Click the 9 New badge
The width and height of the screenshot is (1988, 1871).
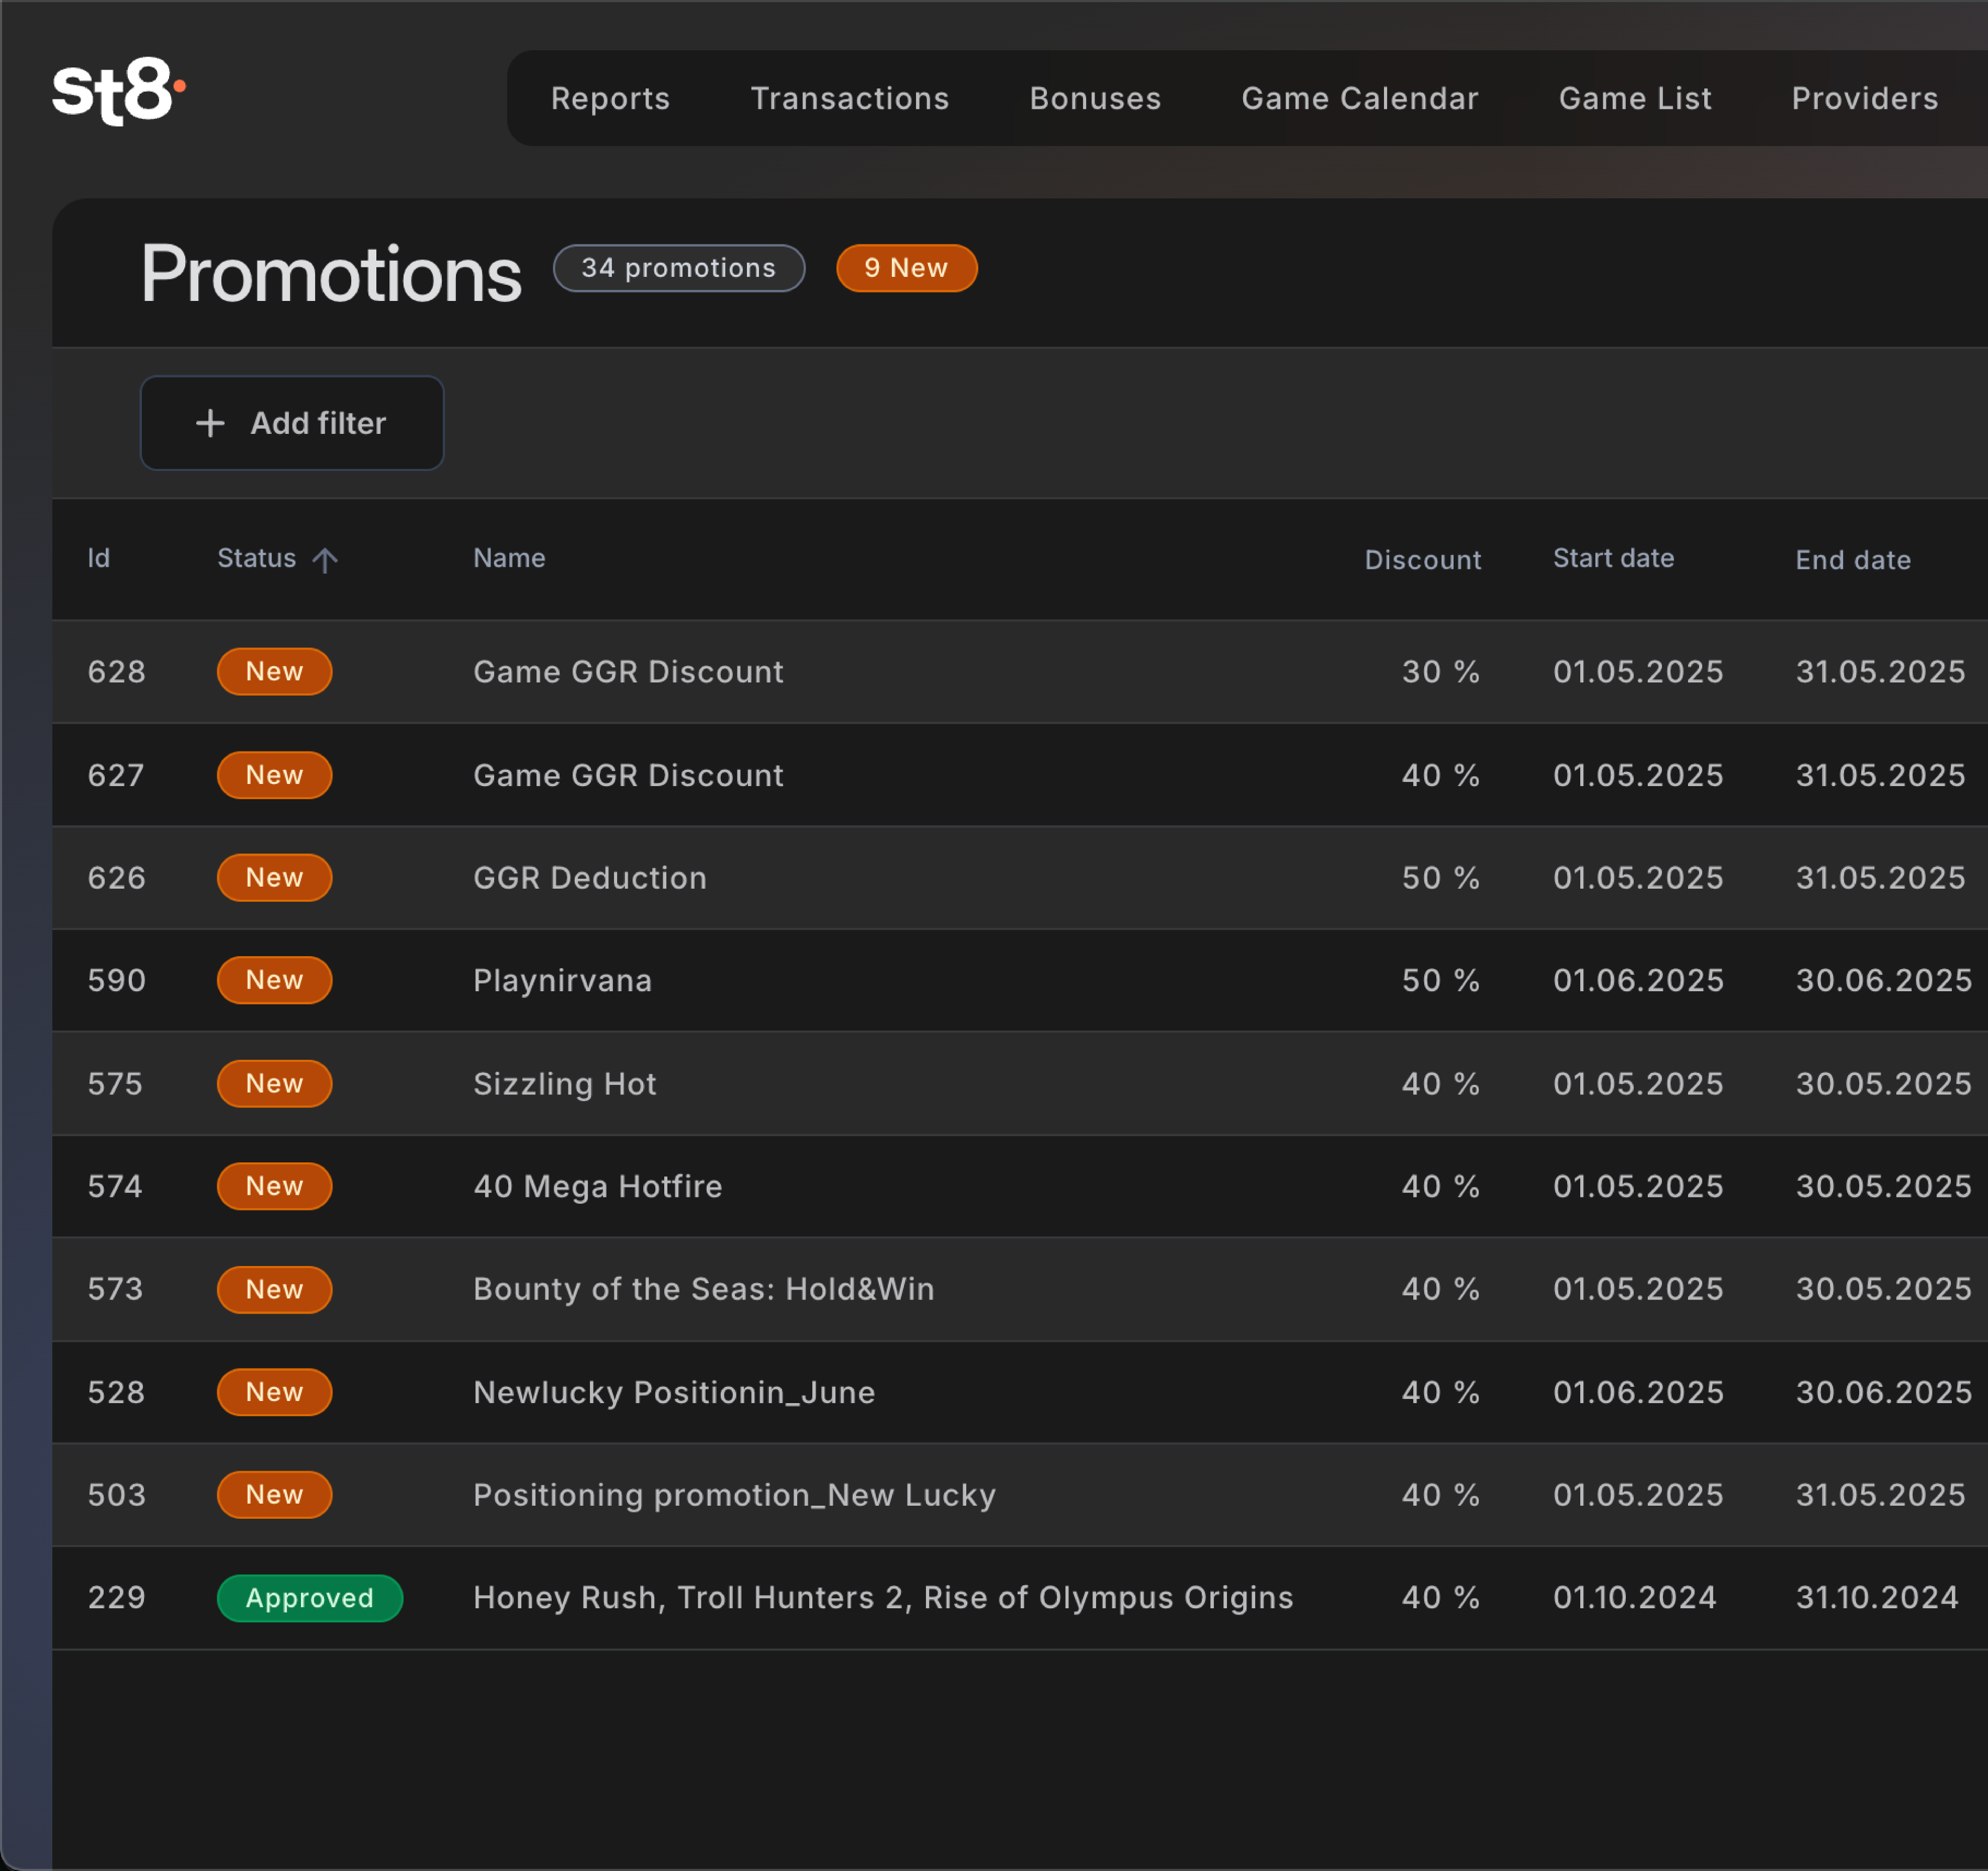(905, 268)
